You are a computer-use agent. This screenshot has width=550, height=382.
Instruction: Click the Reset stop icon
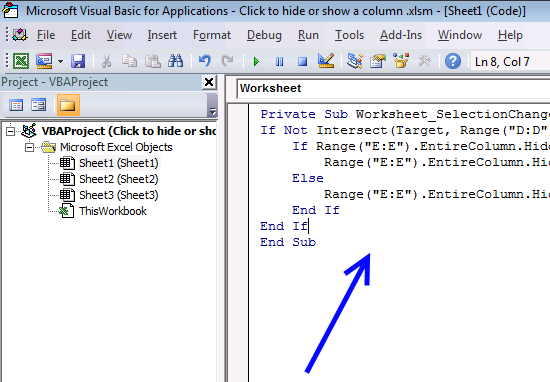tap(302, 62)
